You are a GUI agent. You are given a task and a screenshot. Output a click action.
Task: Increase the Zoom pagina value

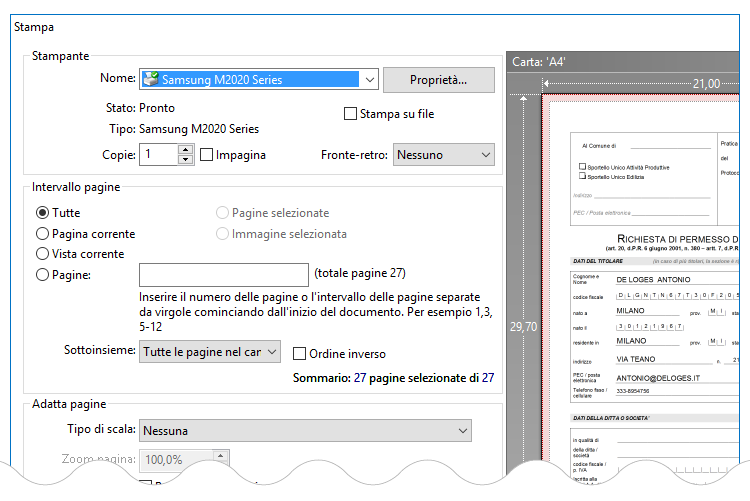pos(220,456)
